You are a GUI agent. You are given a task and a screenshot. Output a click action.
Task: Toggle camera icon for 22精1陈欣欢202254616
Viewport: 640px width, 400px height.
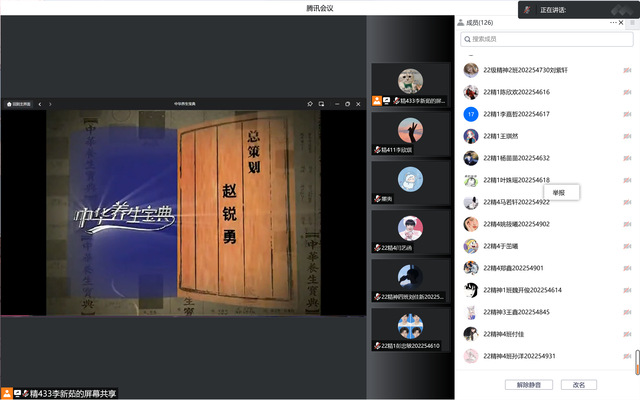627,92
